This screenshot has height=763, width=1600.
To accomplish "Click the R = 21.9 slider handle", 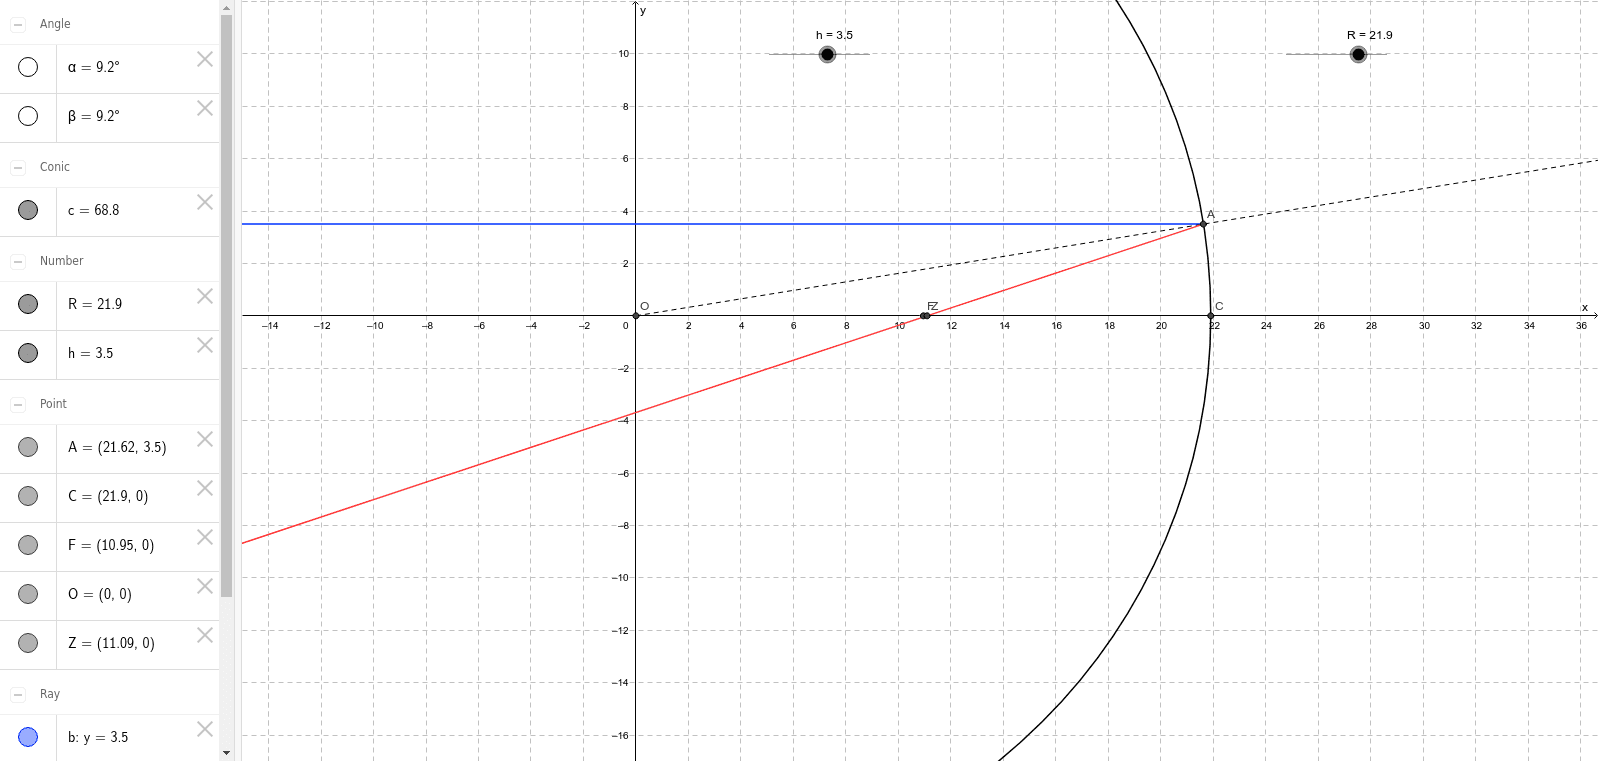I will [x=1358, y=54].
